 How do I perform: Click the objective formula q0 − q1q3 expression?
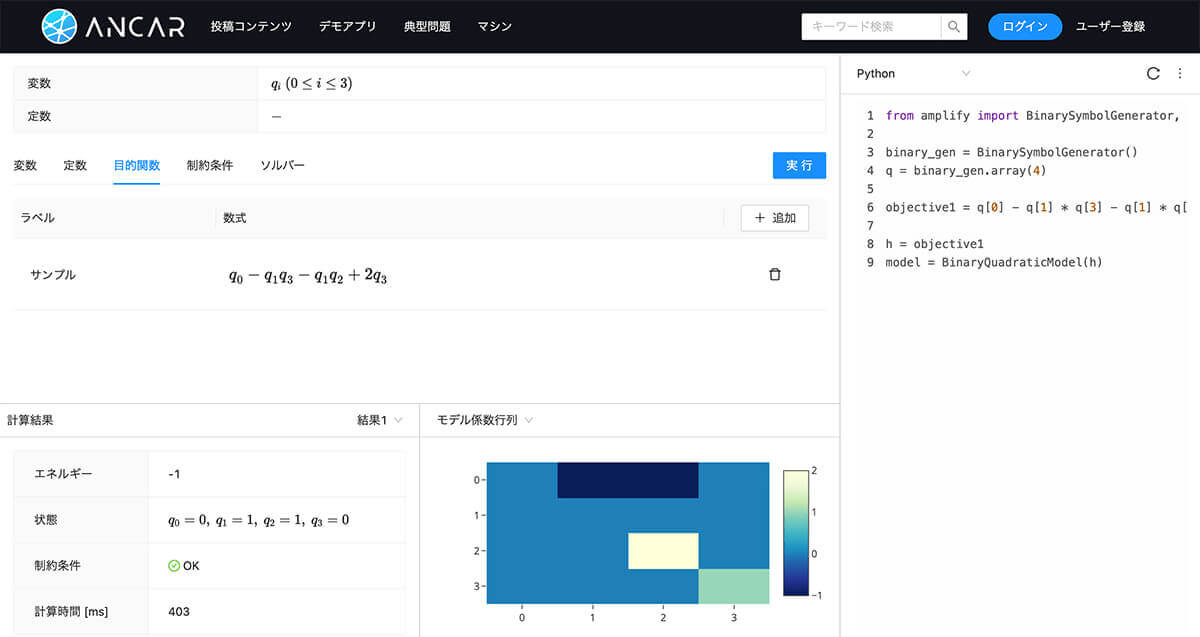click(308, 276)
